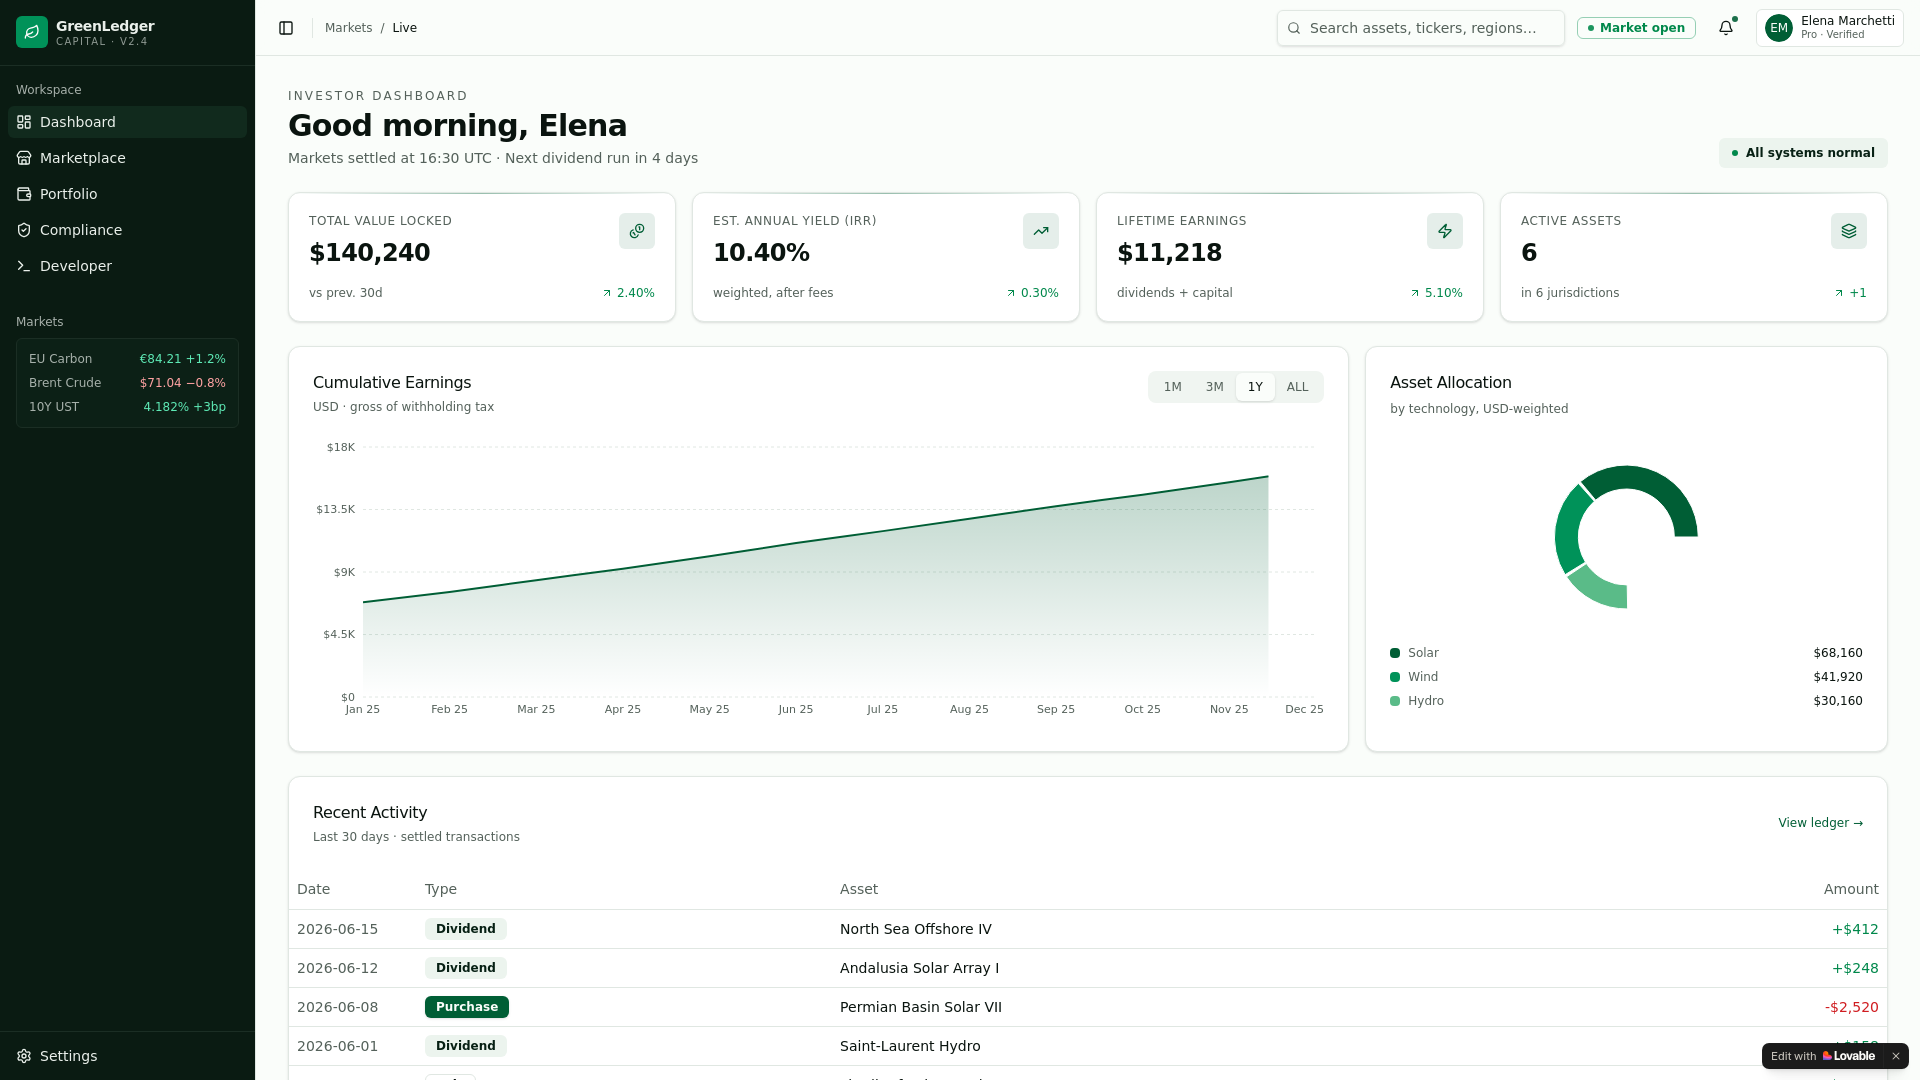Click the Total Value Locked link icon
The height and width of the screenshot is (1080, 1920).
(637, 231)
